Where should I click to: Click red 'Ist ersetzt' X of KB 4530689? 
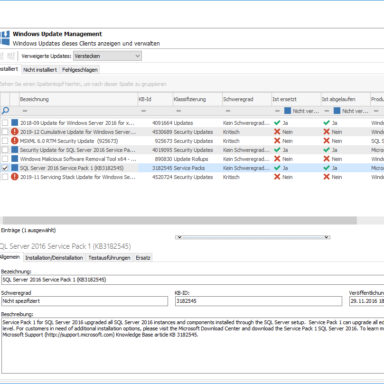click(277, 132)
